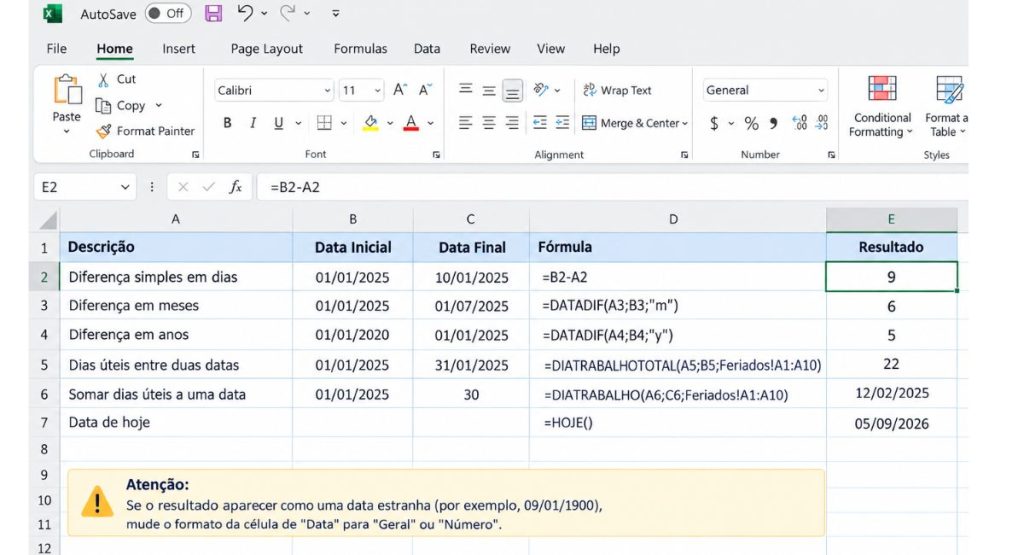
Task: Click the Increase Decimal icon
Action: coord(799,123)
